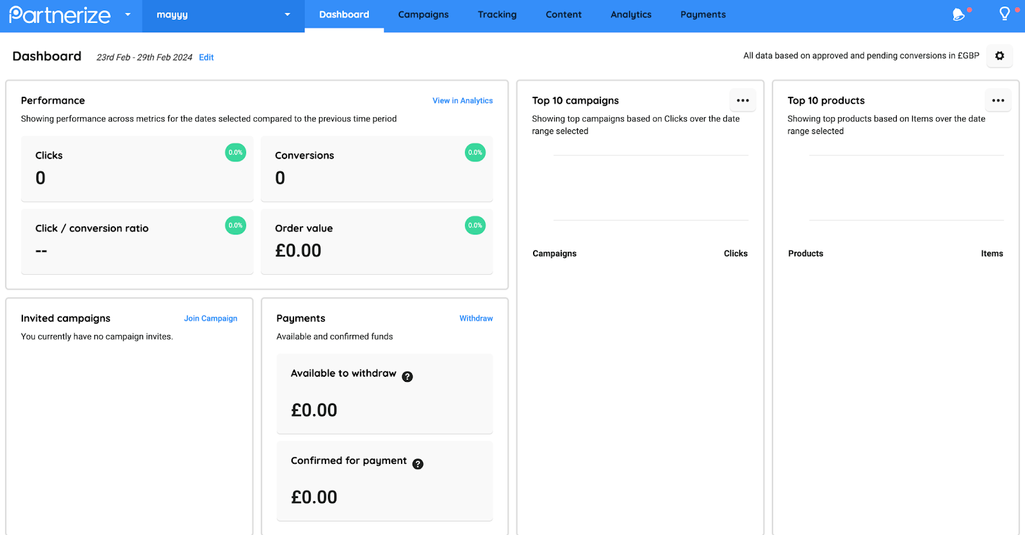Screen dimensions: 1025x535
Task: Click the Performance heading
Action: (x=53, y=101)
